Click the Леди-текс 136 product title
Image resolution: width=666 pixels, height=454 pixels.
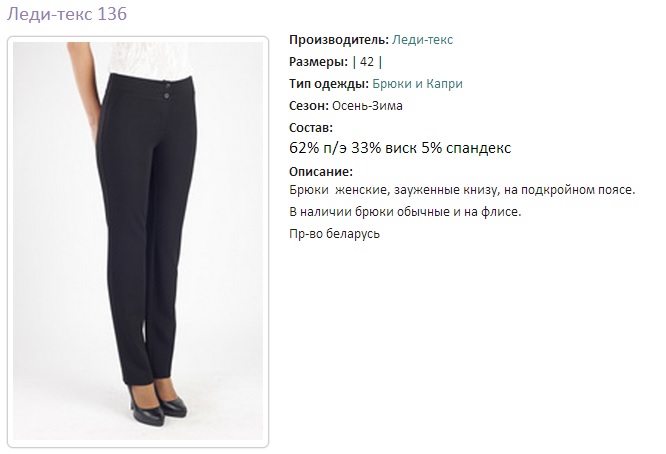coord(67,14)
